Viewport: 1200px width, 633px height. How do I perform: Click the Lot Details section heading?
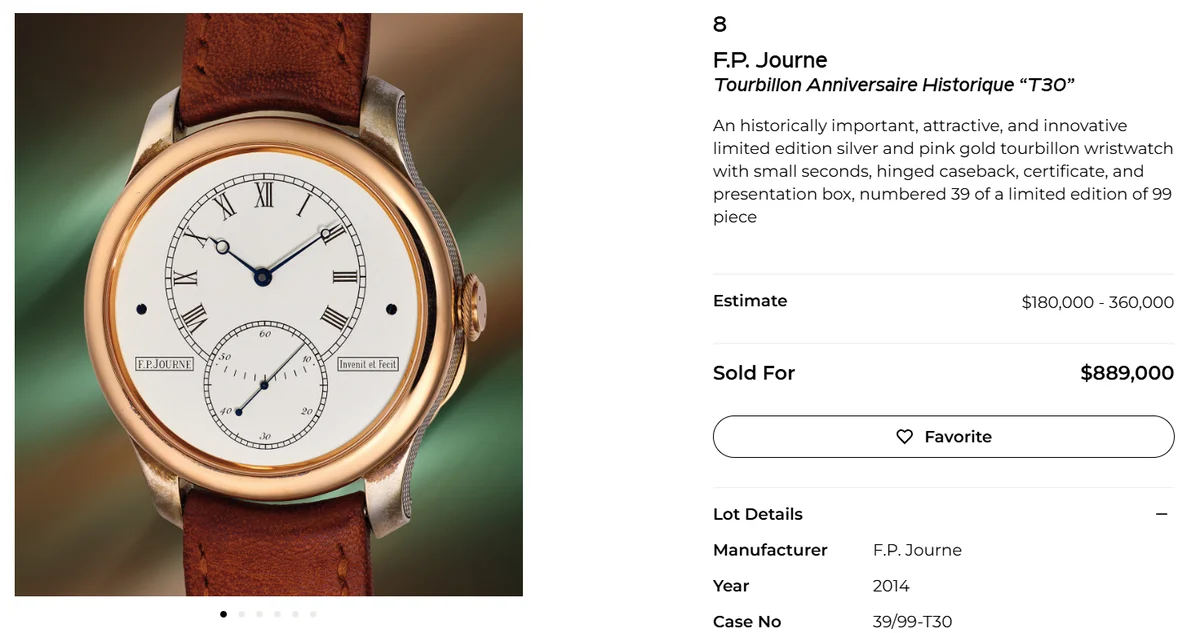click(x=757, y=514)
